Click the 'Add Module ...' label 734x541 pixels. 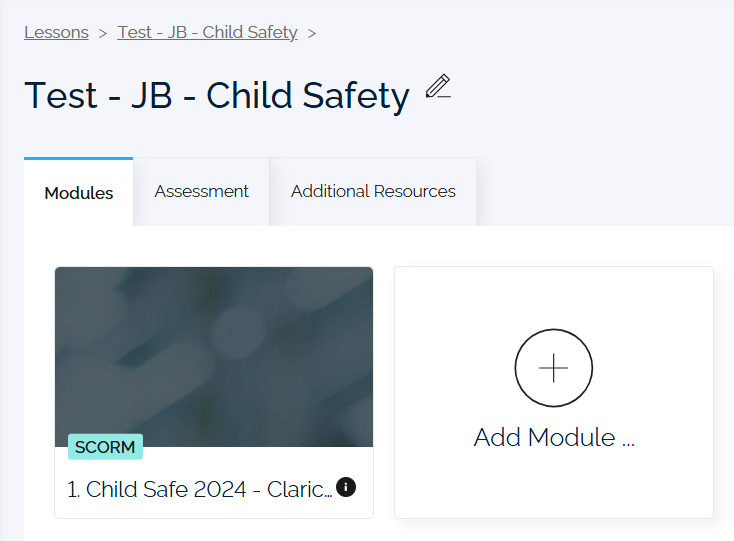[x=554, y=438]
